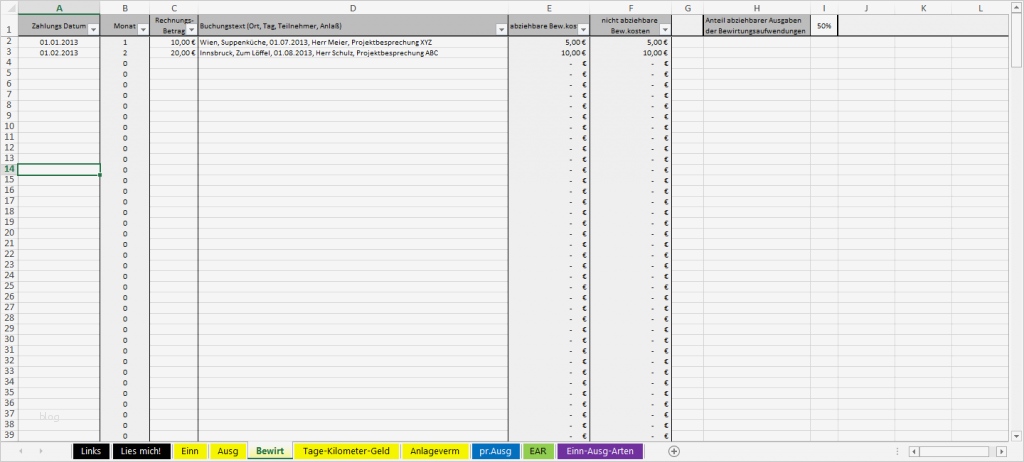Viewport: 1024px width, 462px height.
Task: Go to next sheet tab arrow
Action: tap(41, 451)
